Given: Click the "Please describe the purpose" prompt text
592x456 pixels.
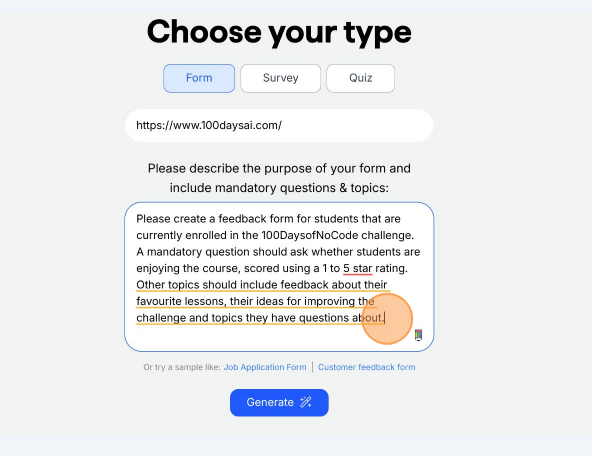Looking at the screenshot, I should [x=279, y=168].
